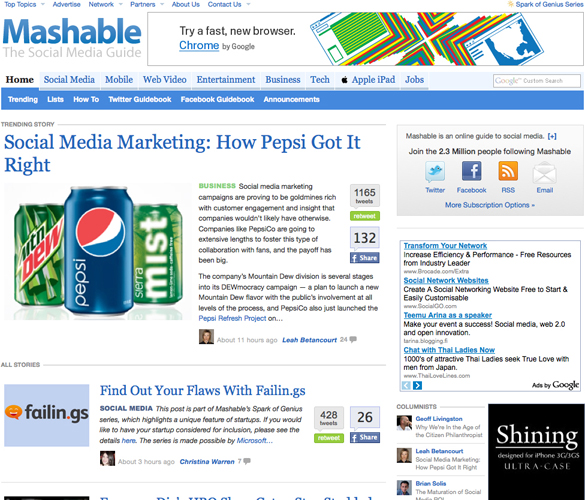The height and width of the screenshot is (500, 585).
Task: Open the Jobs tab
Action: 414,80
